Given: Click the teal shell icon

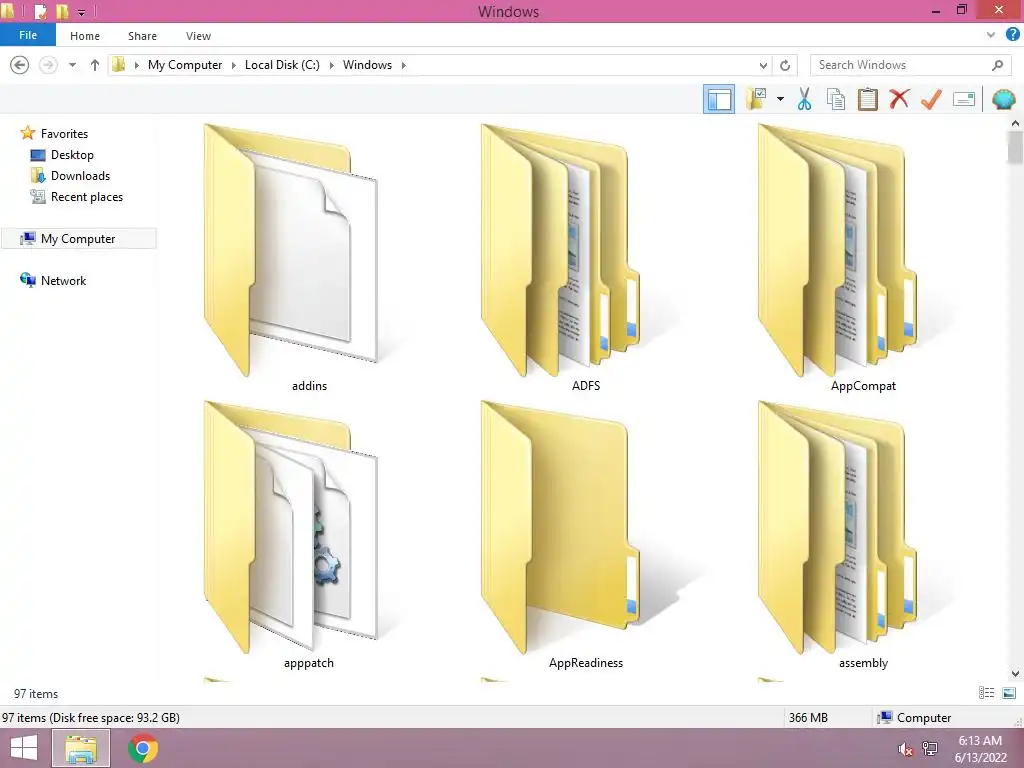Looking at the screenshot, I should 1003,99.
